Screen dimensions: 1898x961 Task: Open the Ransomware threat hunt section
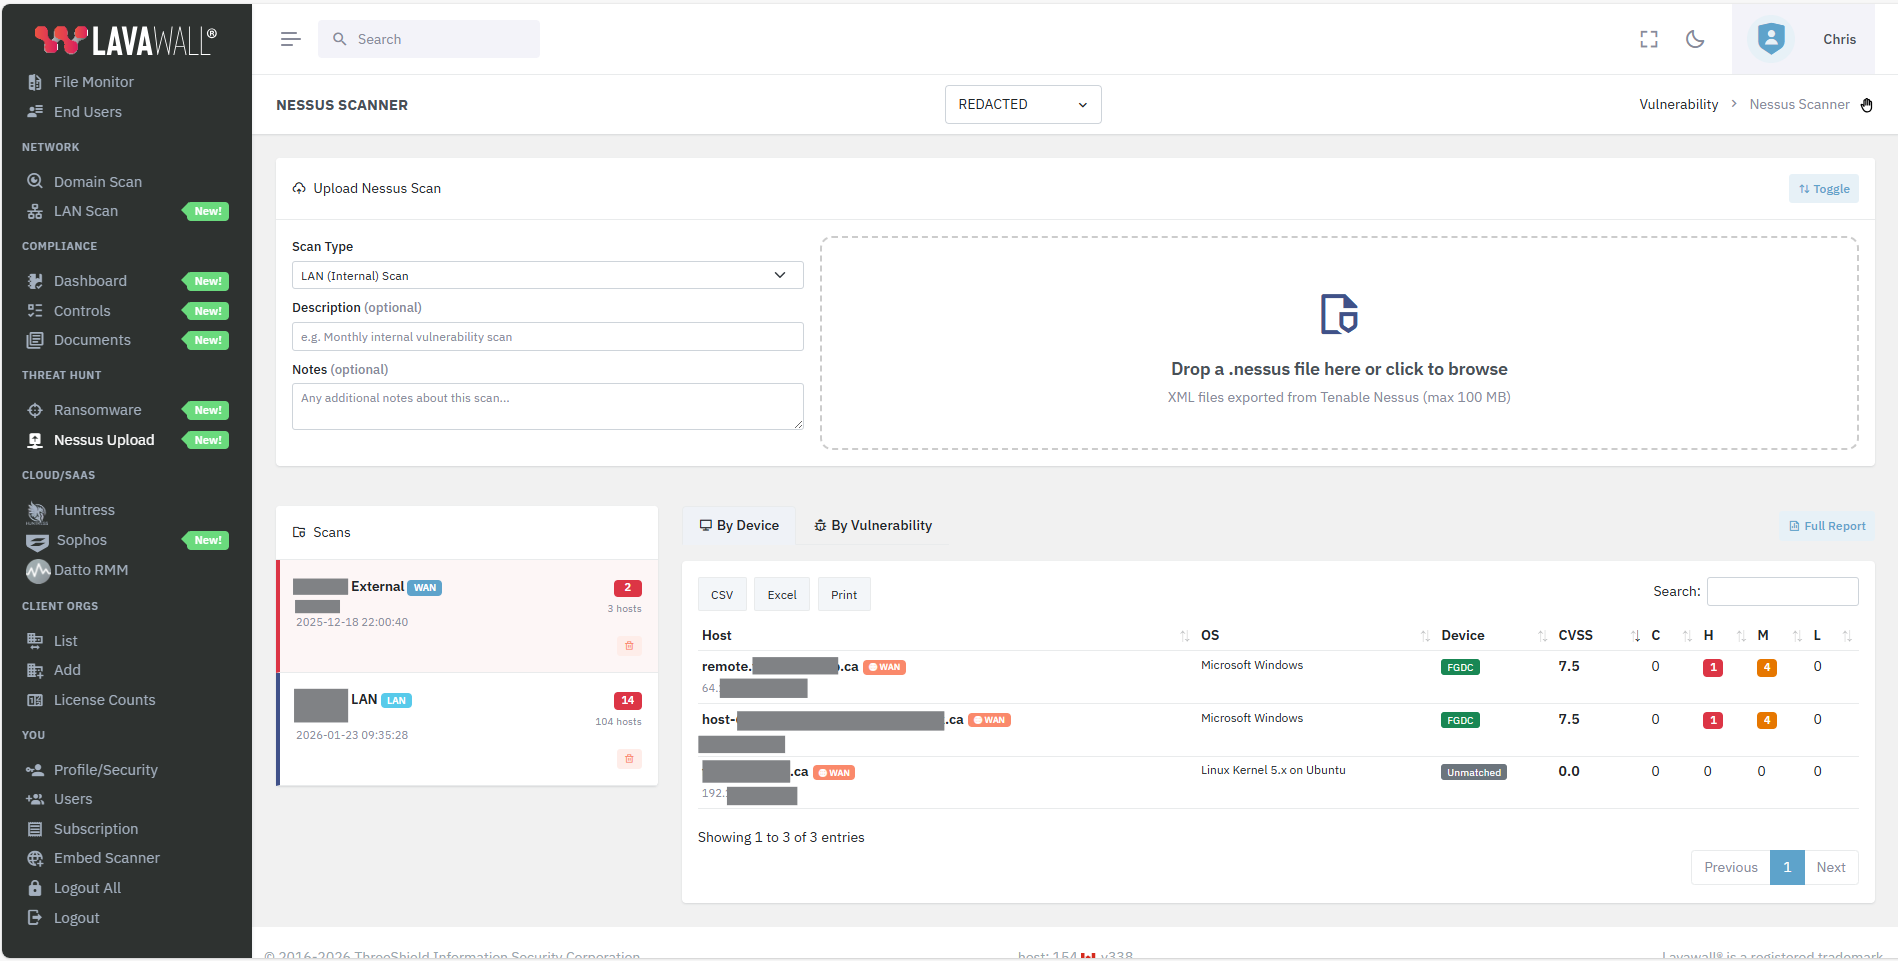97,409
